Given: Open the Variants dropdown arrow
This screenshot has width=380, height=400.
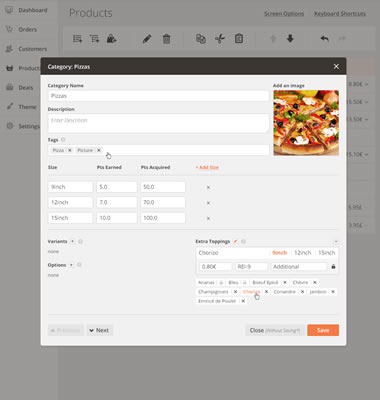Looking at the screenshot, I should (x=72, y=241).
